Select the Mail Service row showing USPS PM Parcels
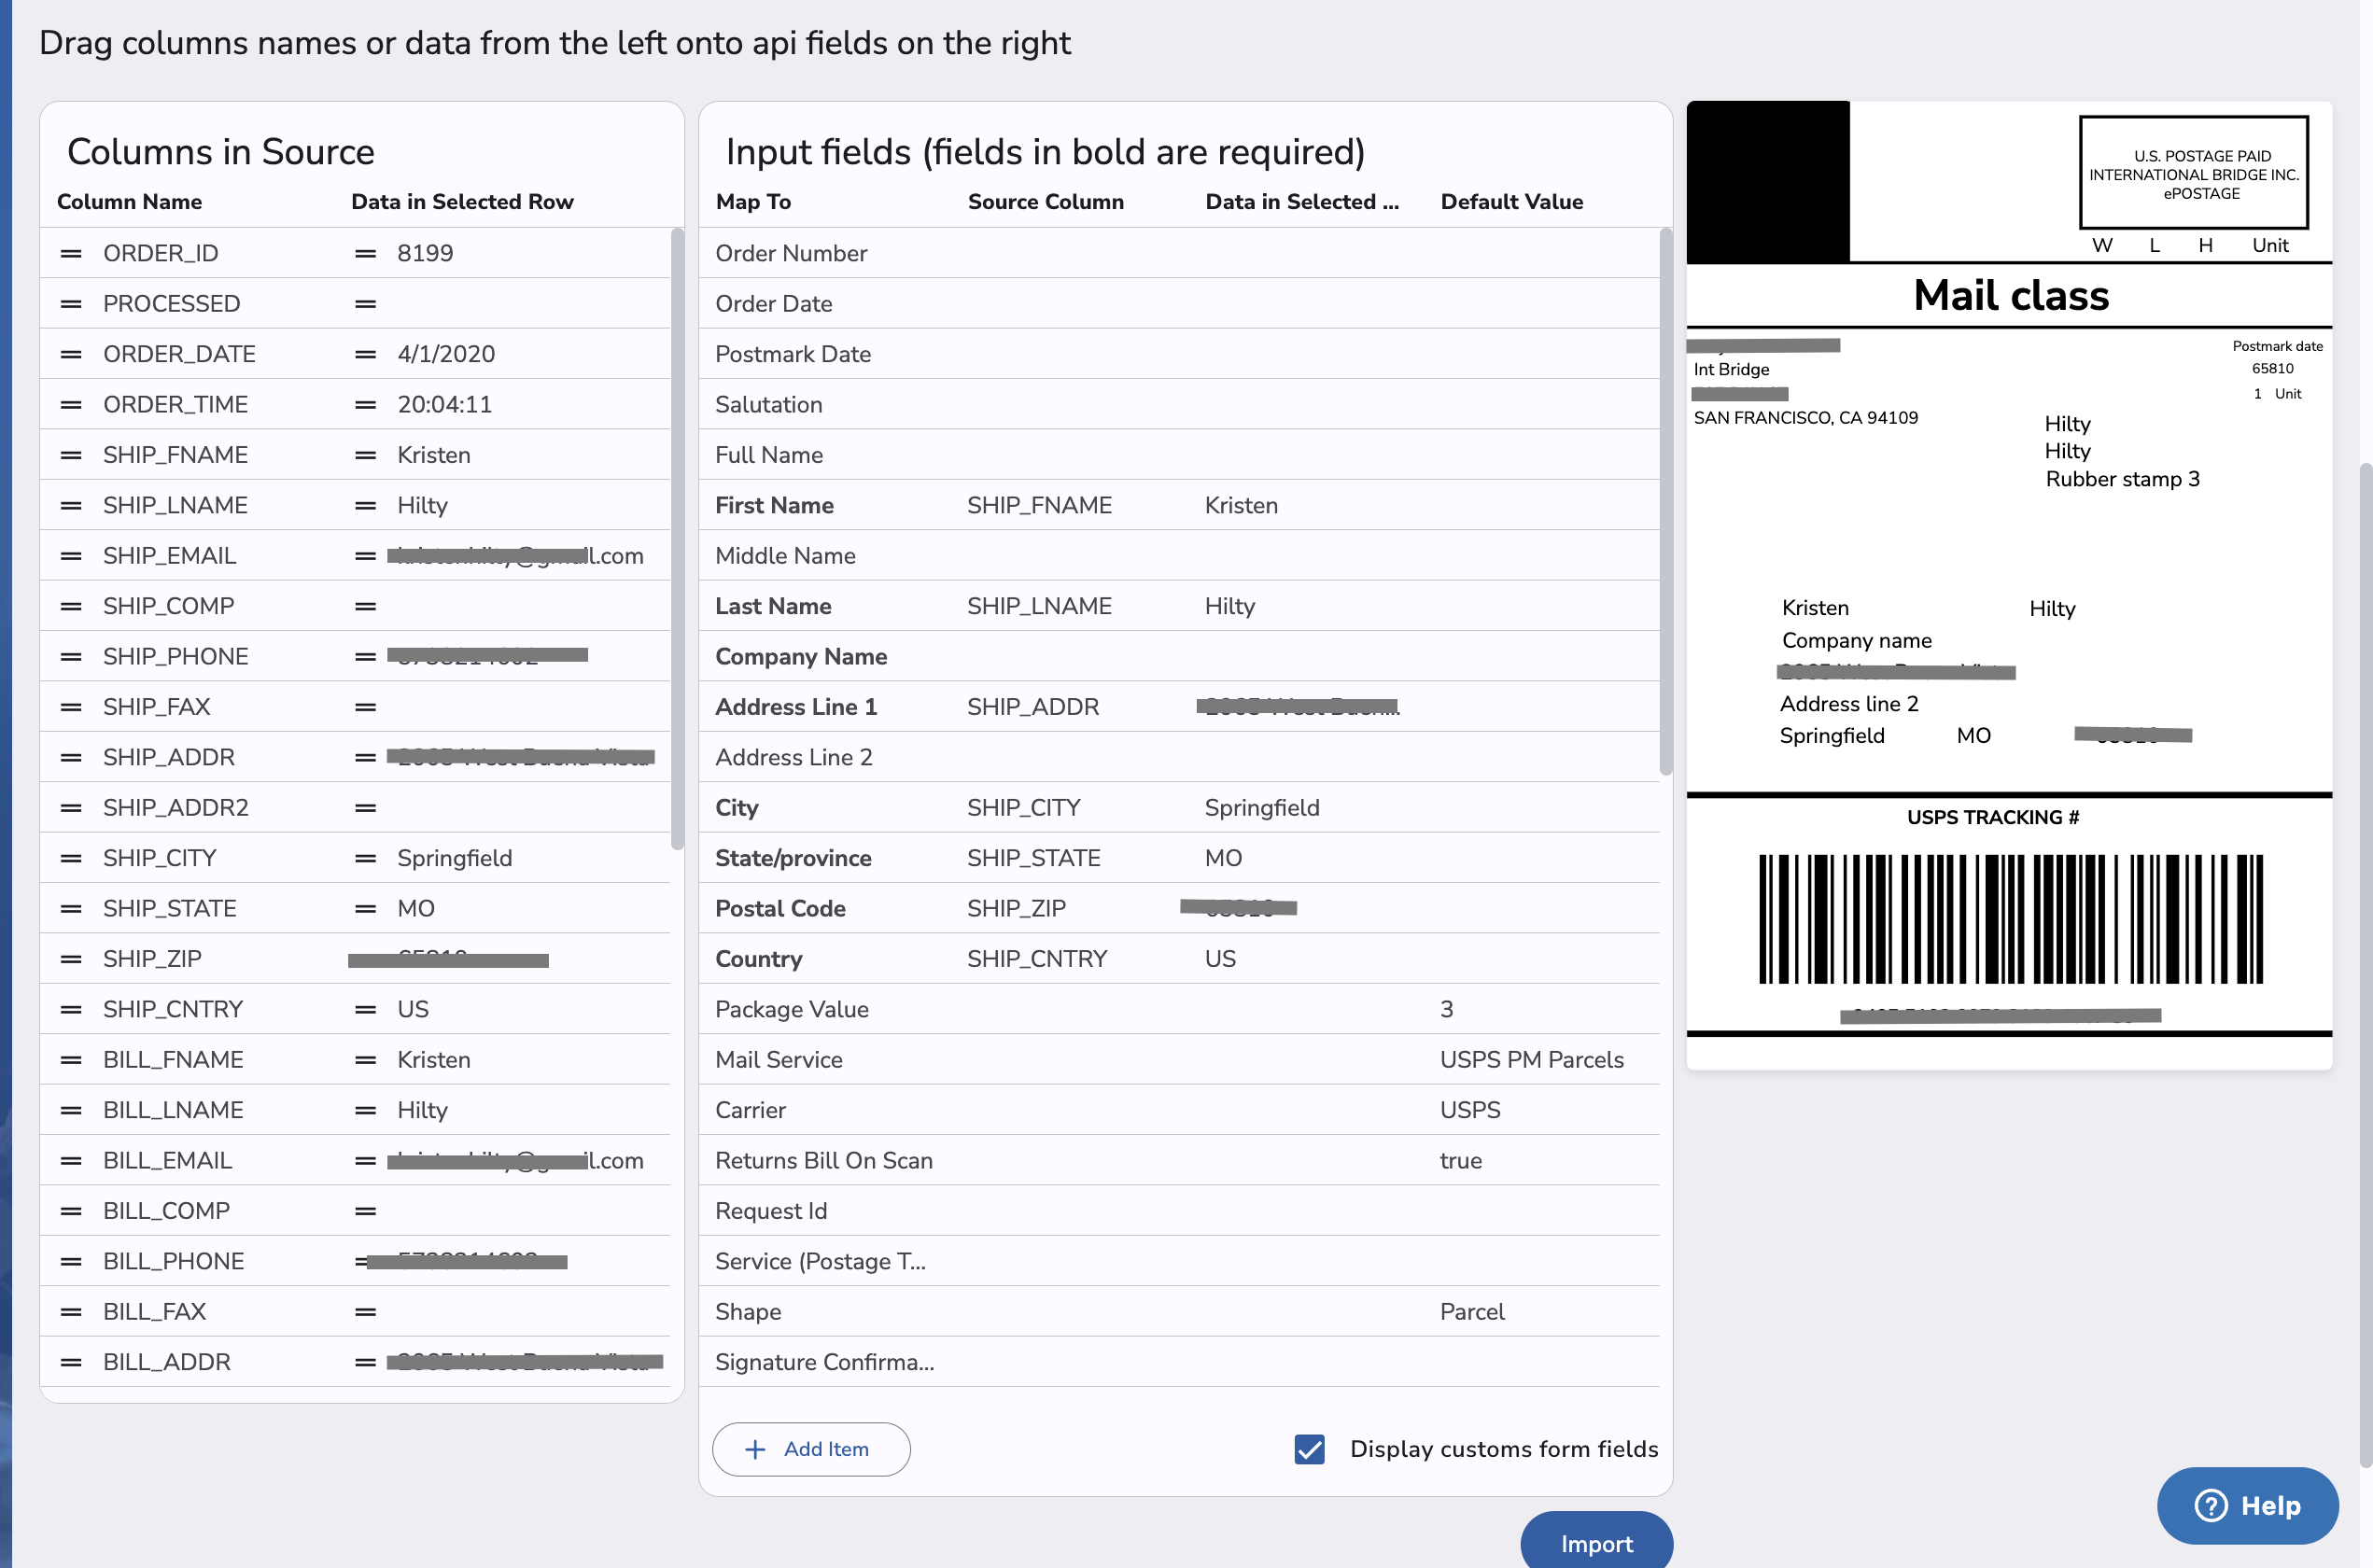 (x=1180, y=1059)
